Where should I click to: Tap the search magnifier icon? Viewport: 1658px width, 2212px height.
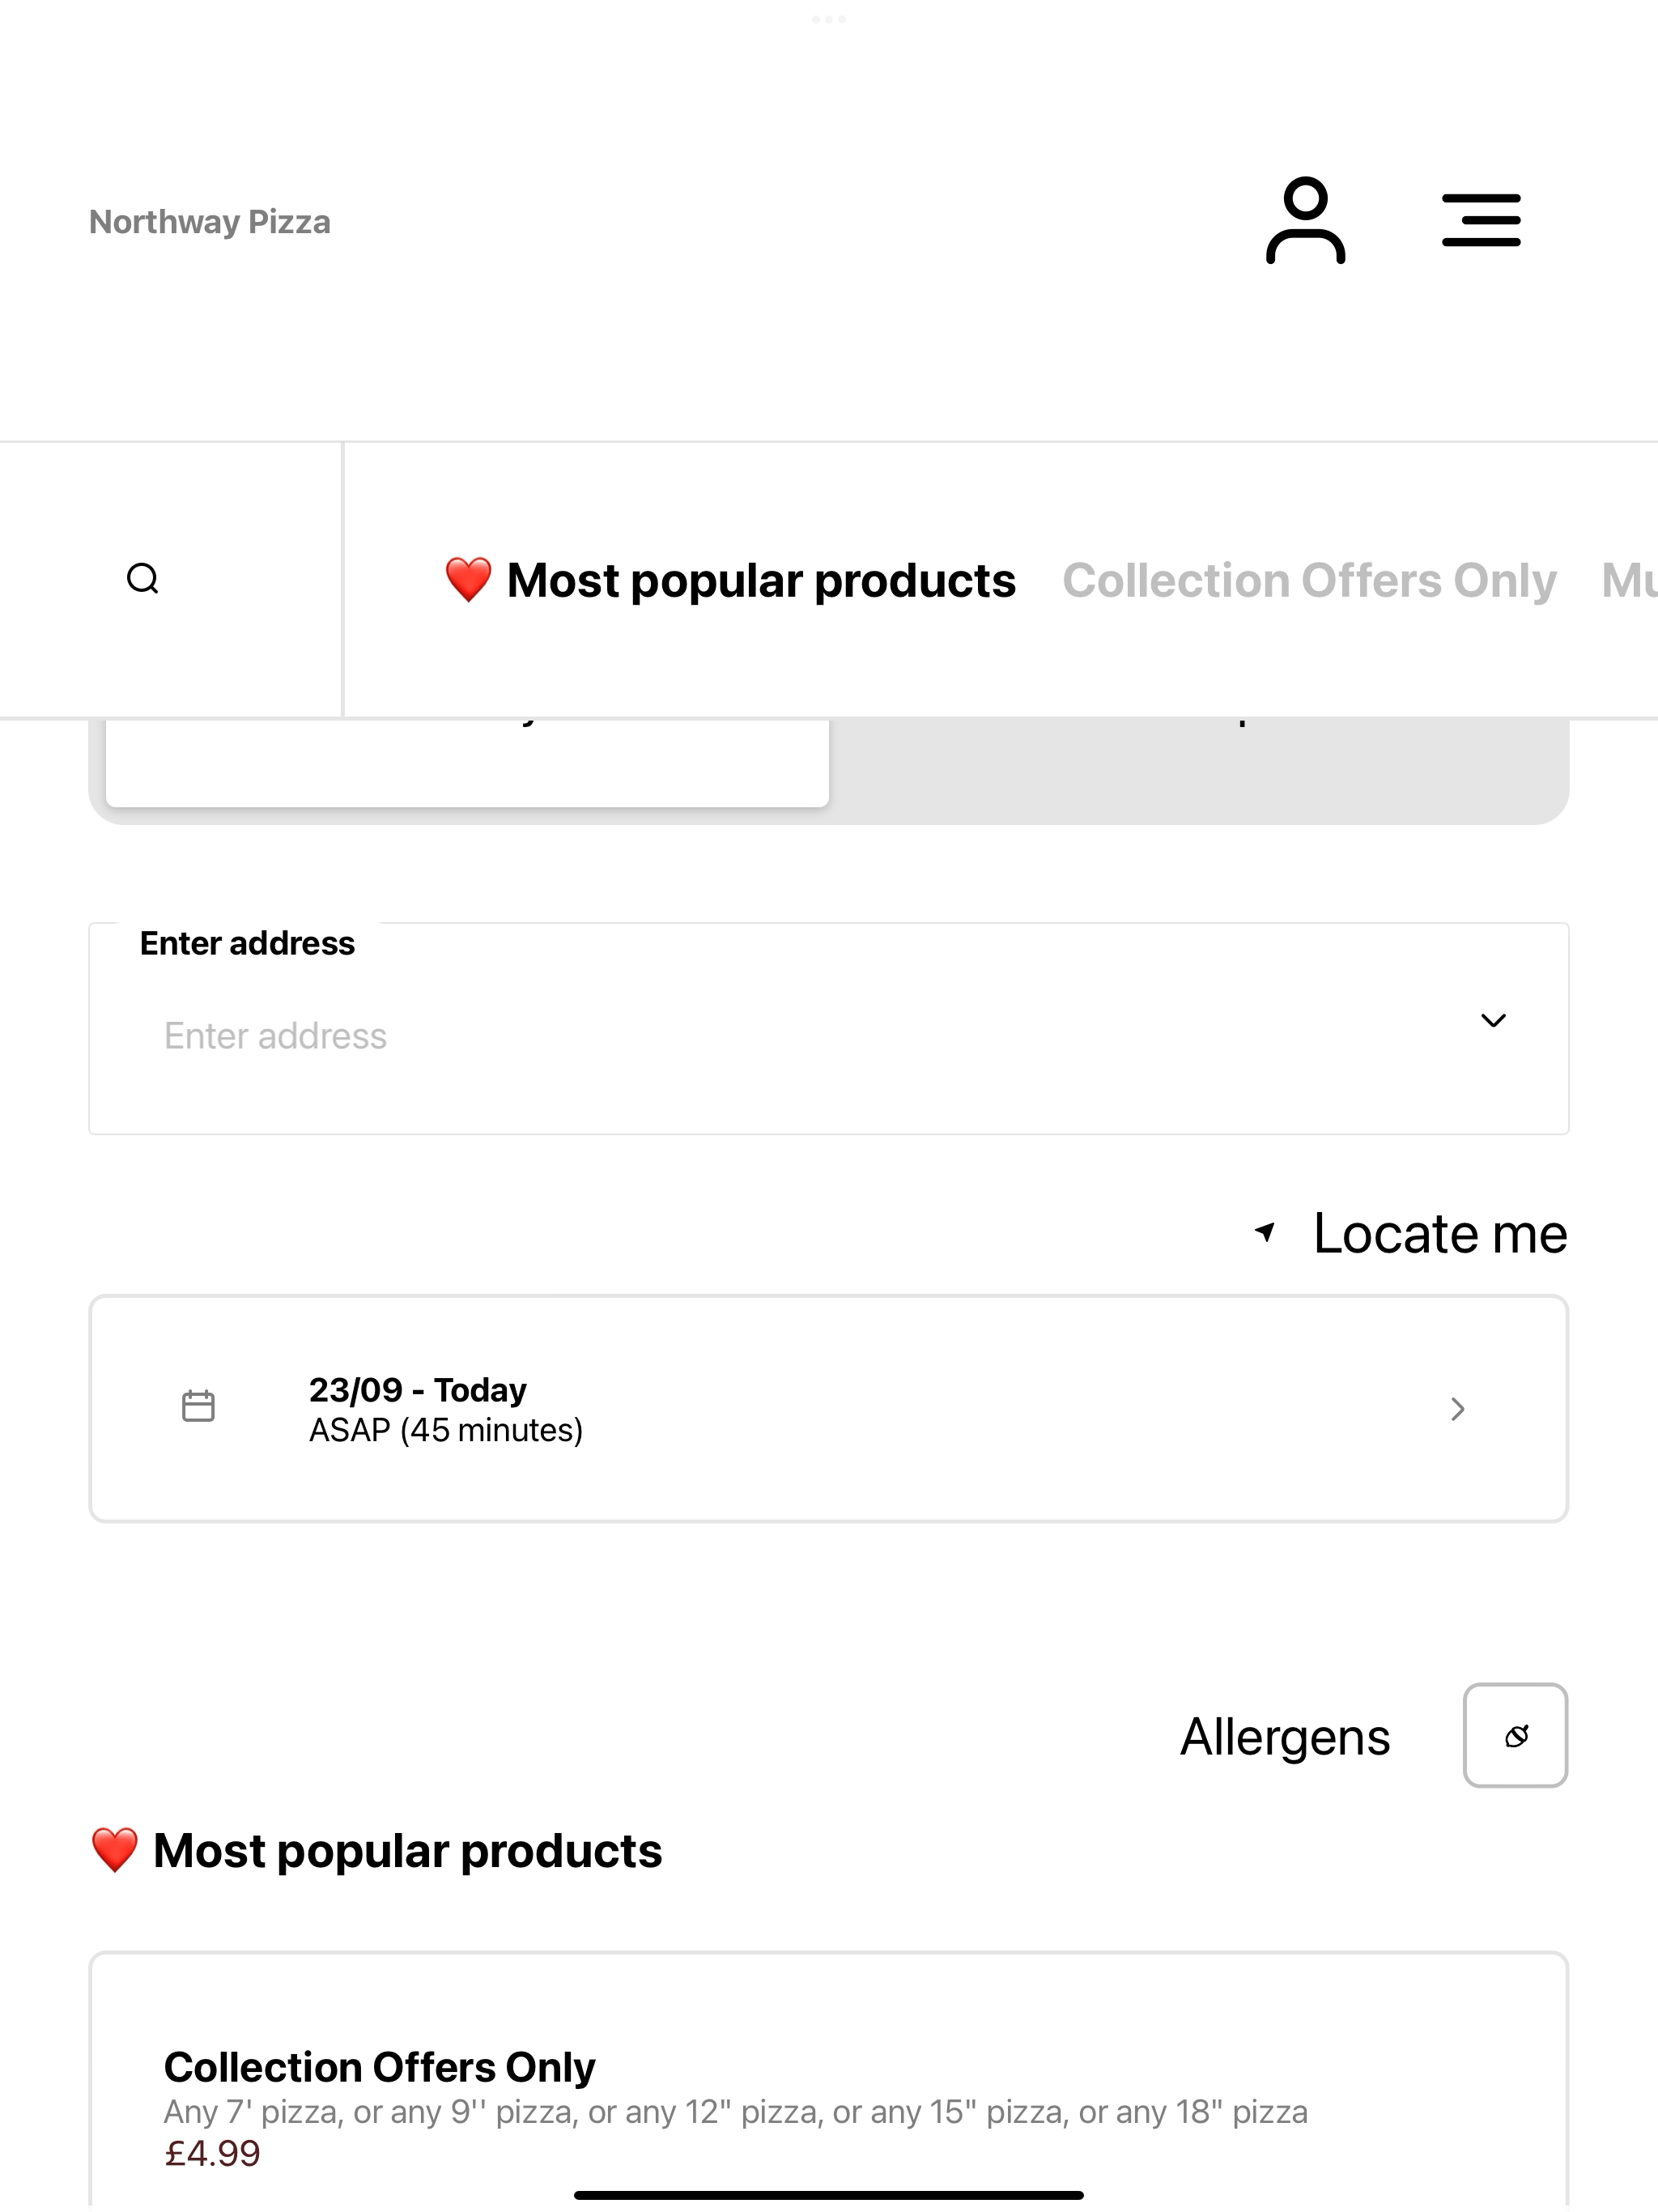143,579
